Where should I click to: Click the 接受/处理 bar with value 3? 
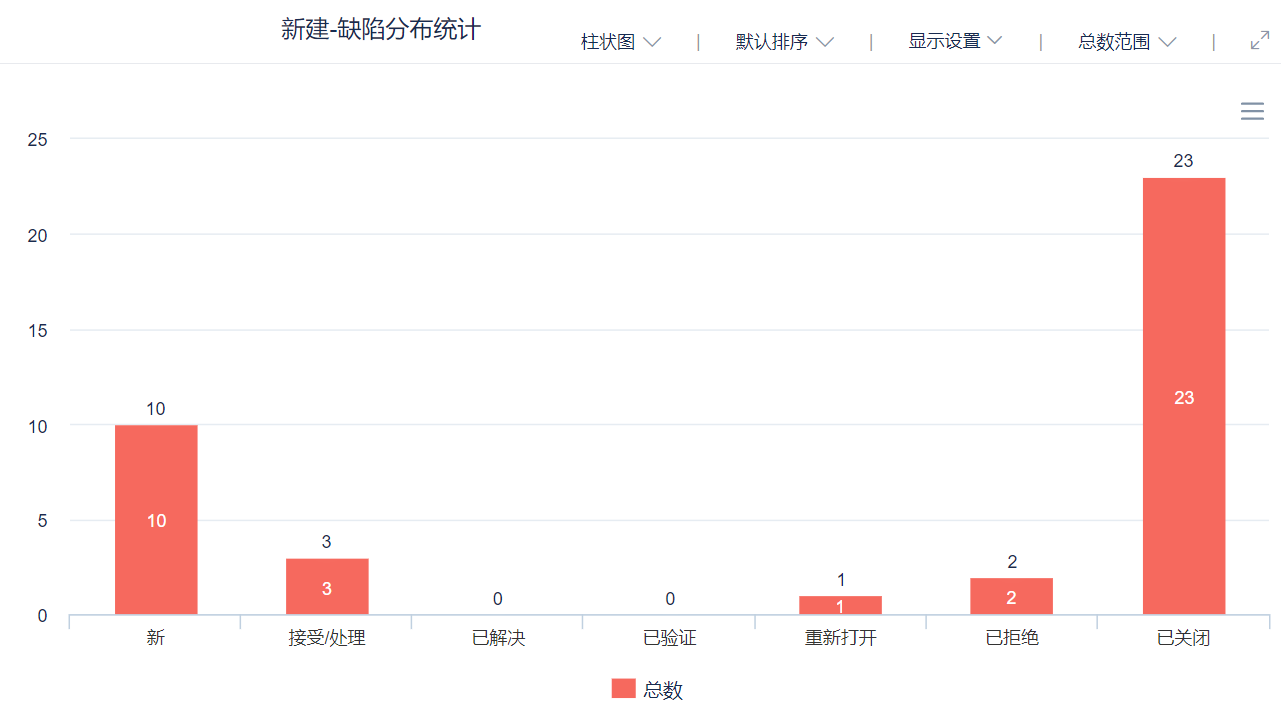click(x=327, y=587)
